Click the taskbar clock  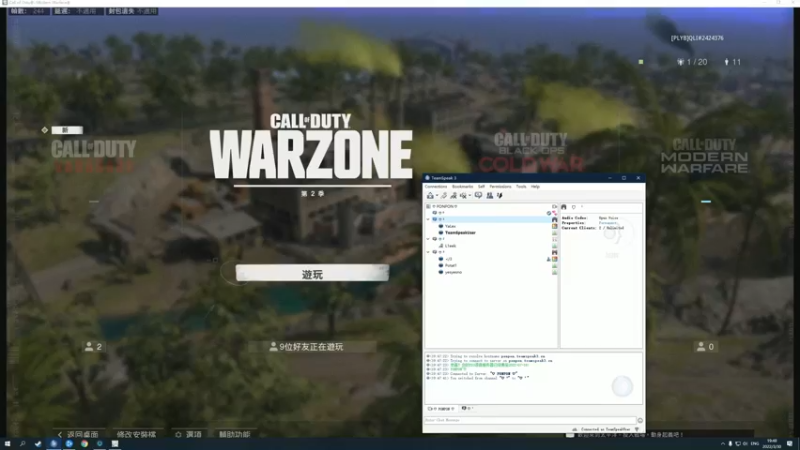click(x=772, y=444)
